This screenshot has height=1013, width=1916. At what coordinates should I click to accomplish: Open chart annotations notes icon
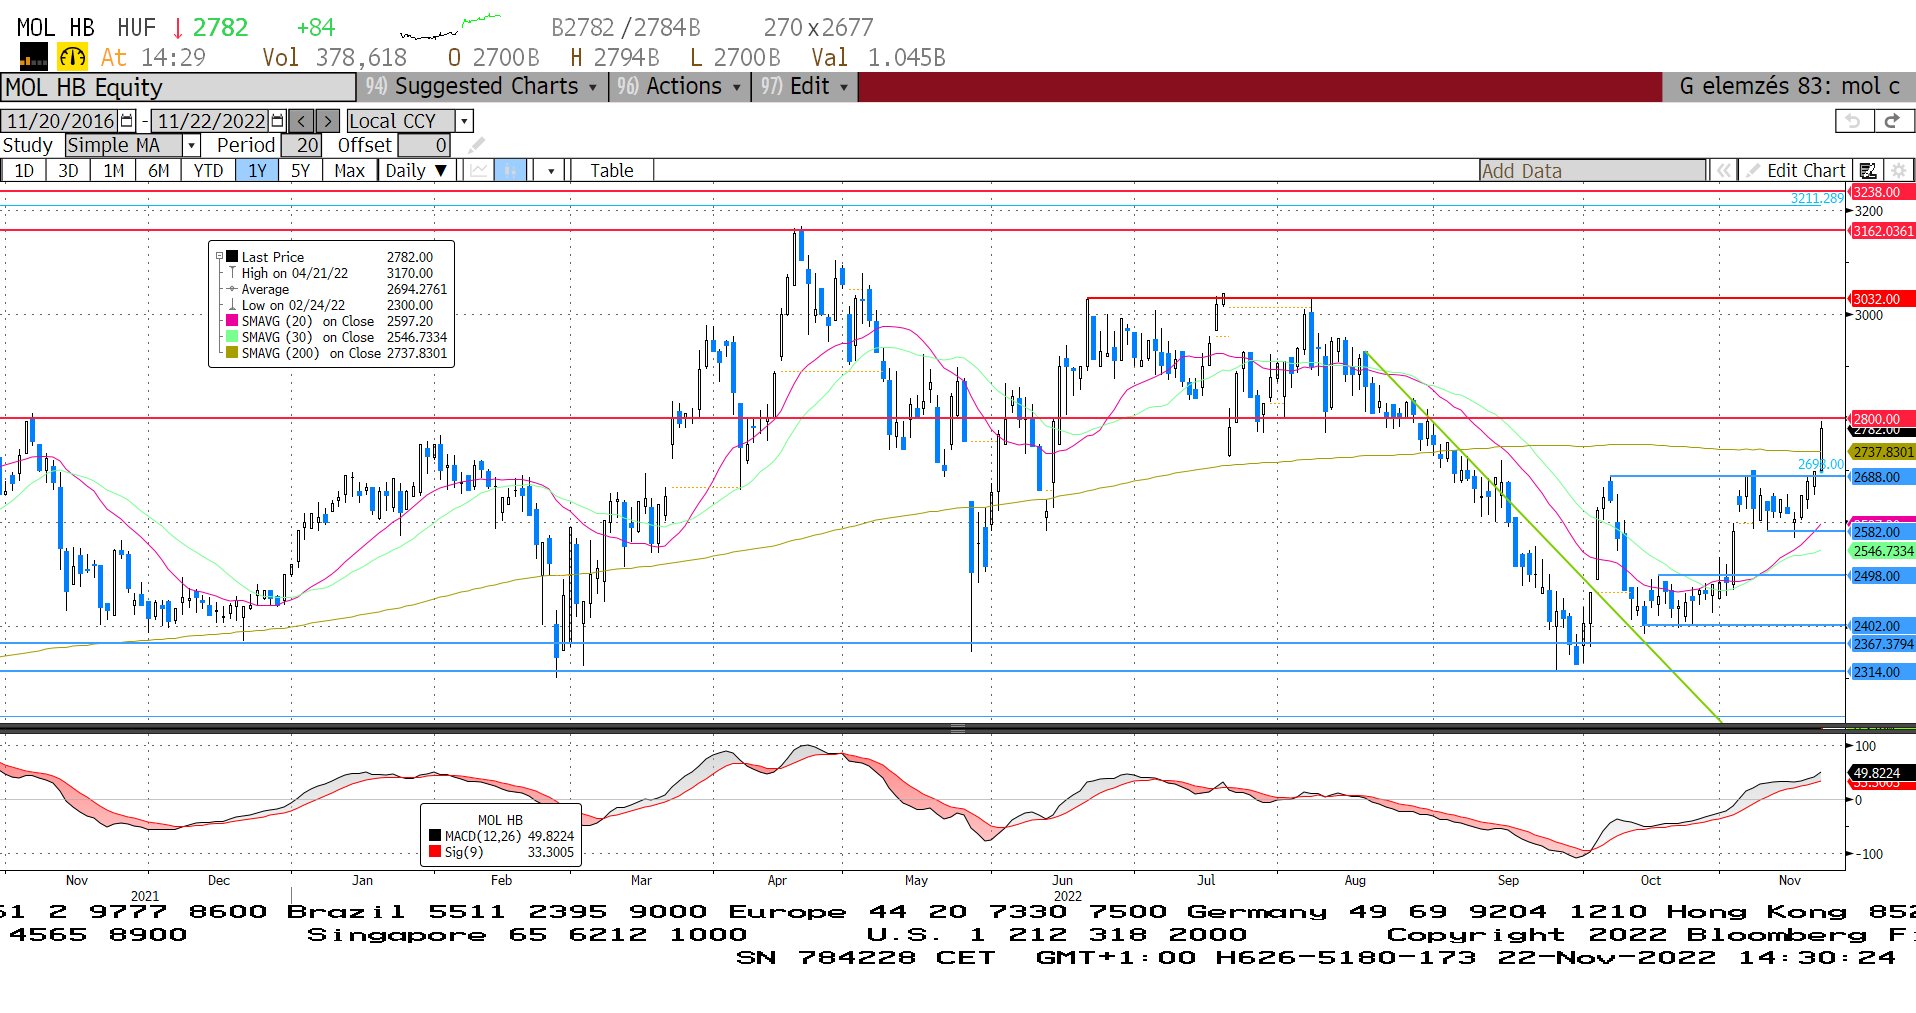(x=1868, y=171)
